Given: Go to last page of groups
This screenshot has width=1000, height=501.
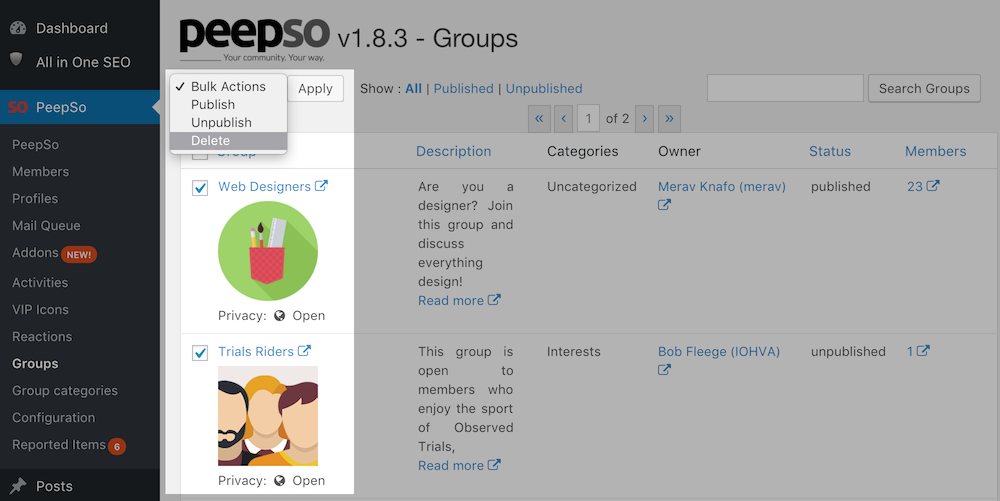Looking at the screenshot, I should click(x=669, y=119).
